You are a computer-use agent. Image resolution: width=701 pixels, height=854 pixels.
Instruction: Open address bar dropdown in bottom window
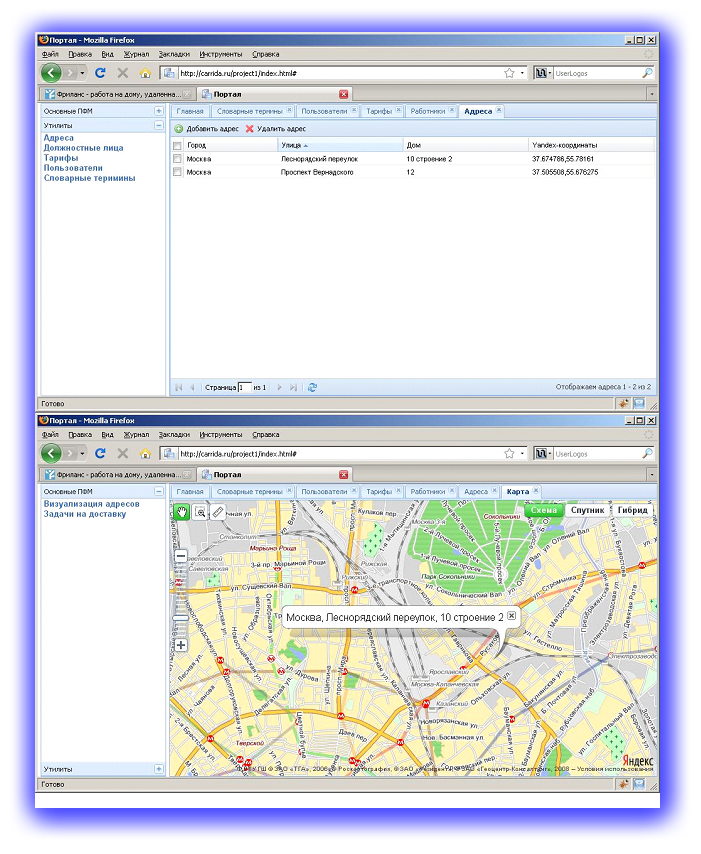coord(522,454)
